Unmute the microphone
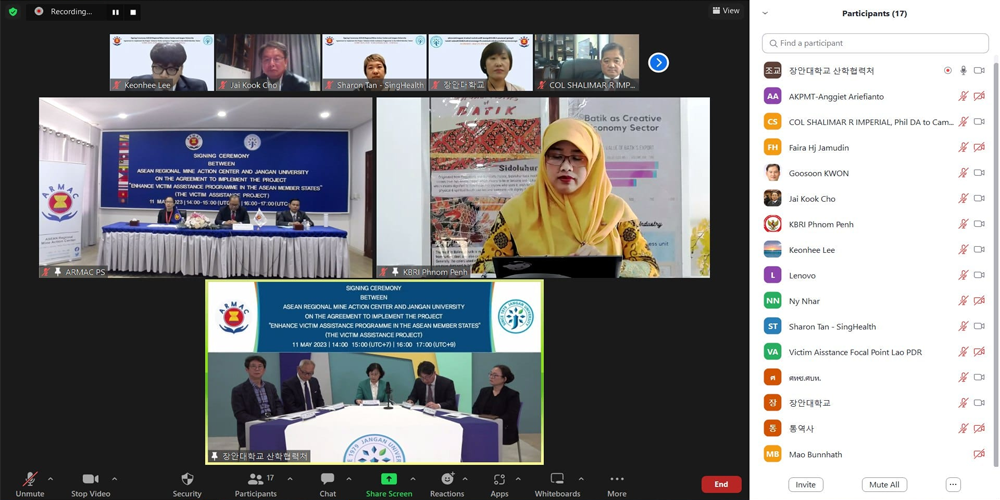The width and height of the screenshot is (1000, 500). click(x=30, y=480)
